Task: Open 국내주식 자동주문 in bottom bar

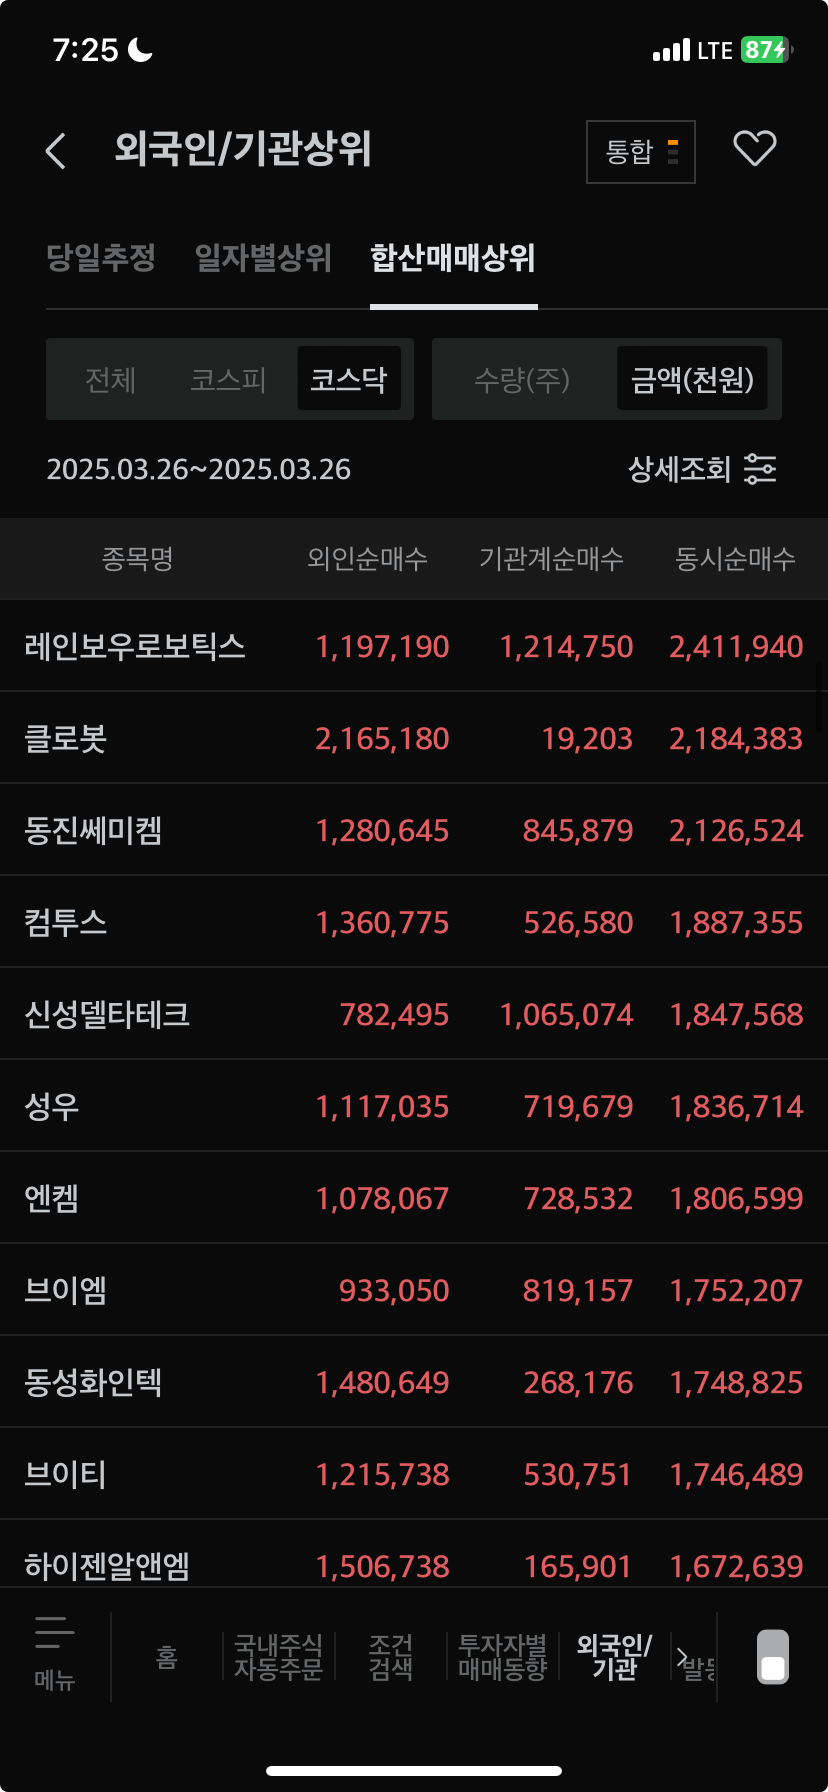Action: [x=278, y=1656]
